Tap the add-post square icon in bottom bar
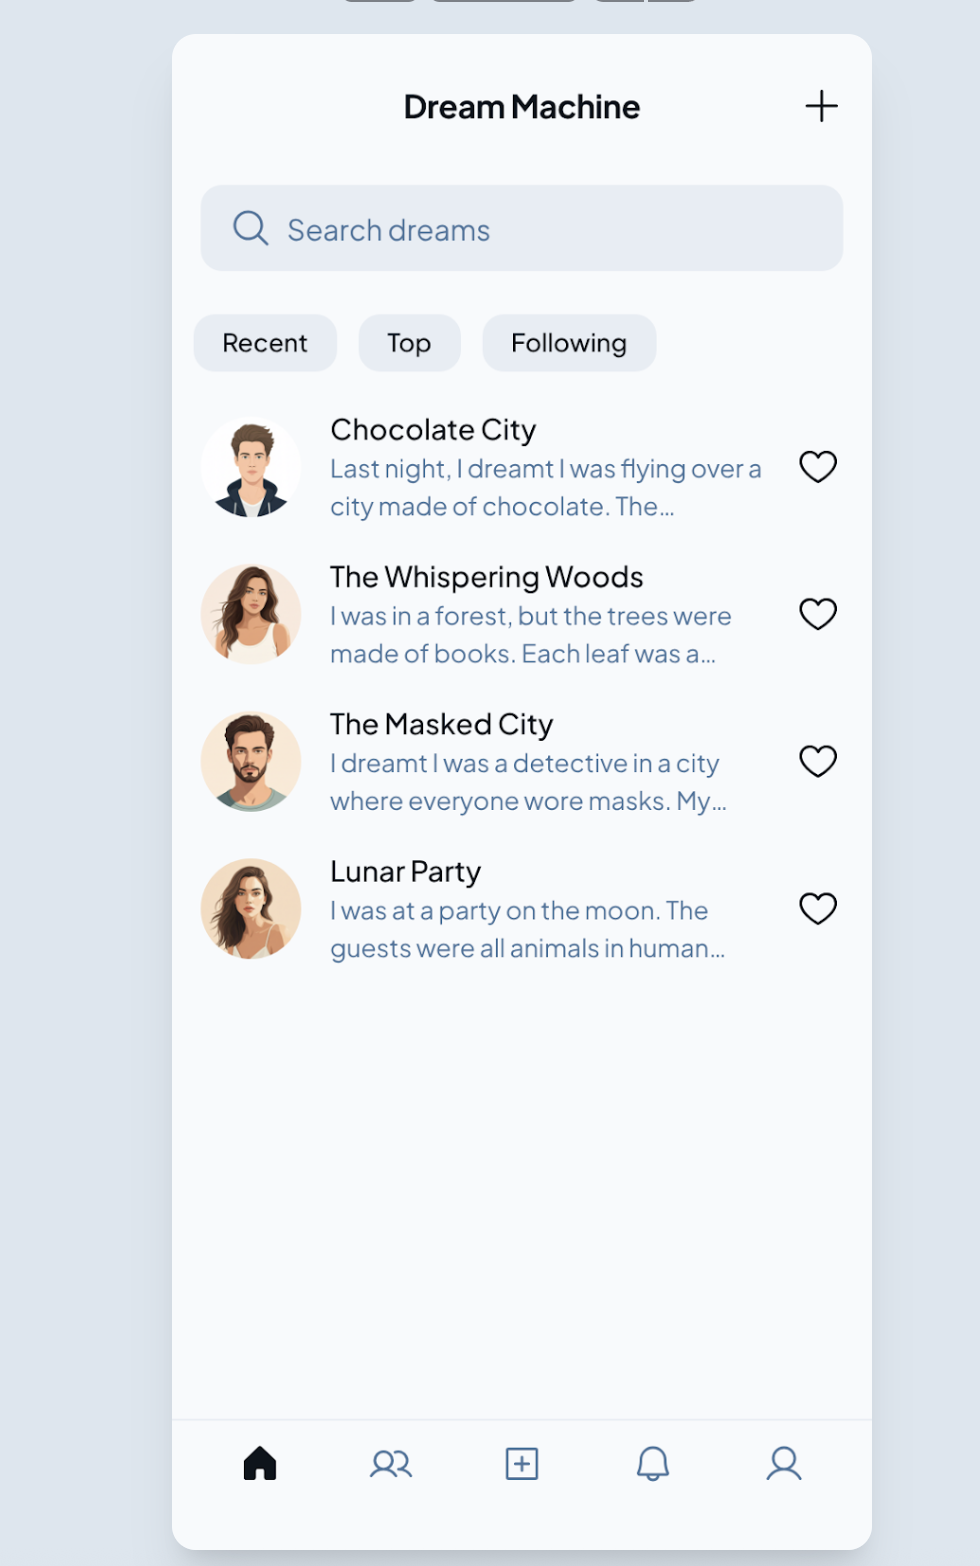This screenshot has width=980, height=1566. pyautogui.click(x=522, y=1463)
